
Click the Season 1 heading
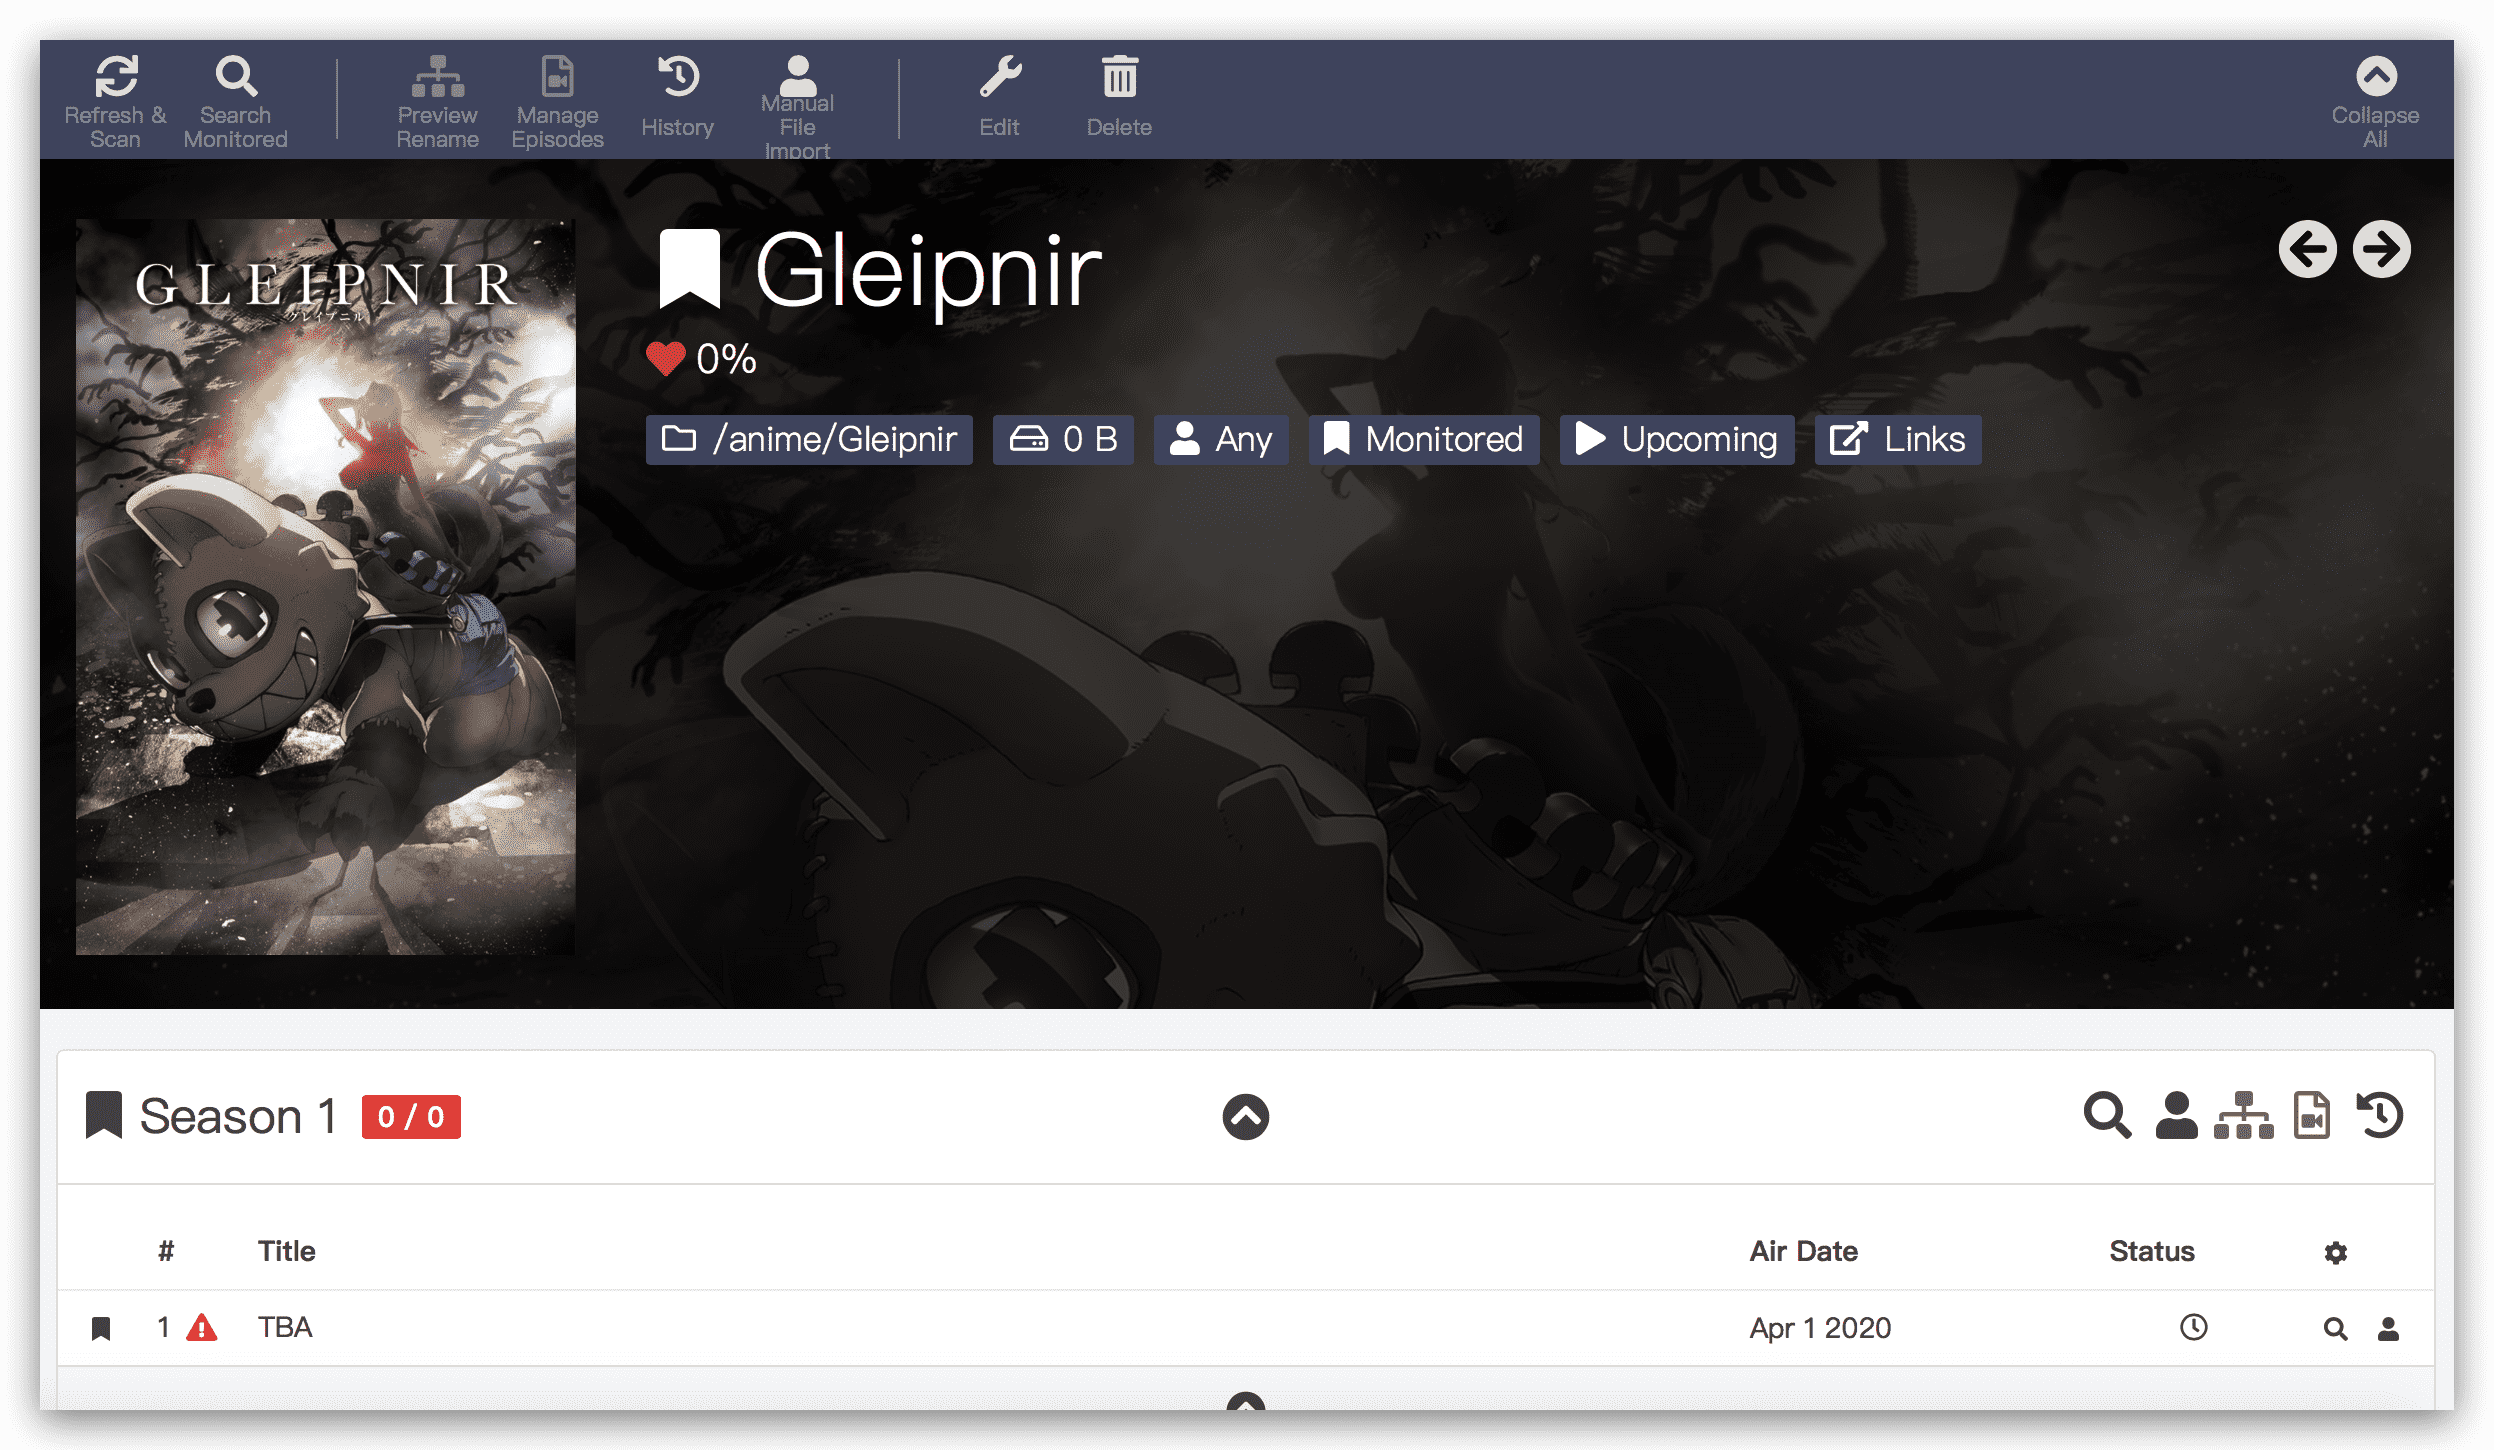[x=238, y=1116]
